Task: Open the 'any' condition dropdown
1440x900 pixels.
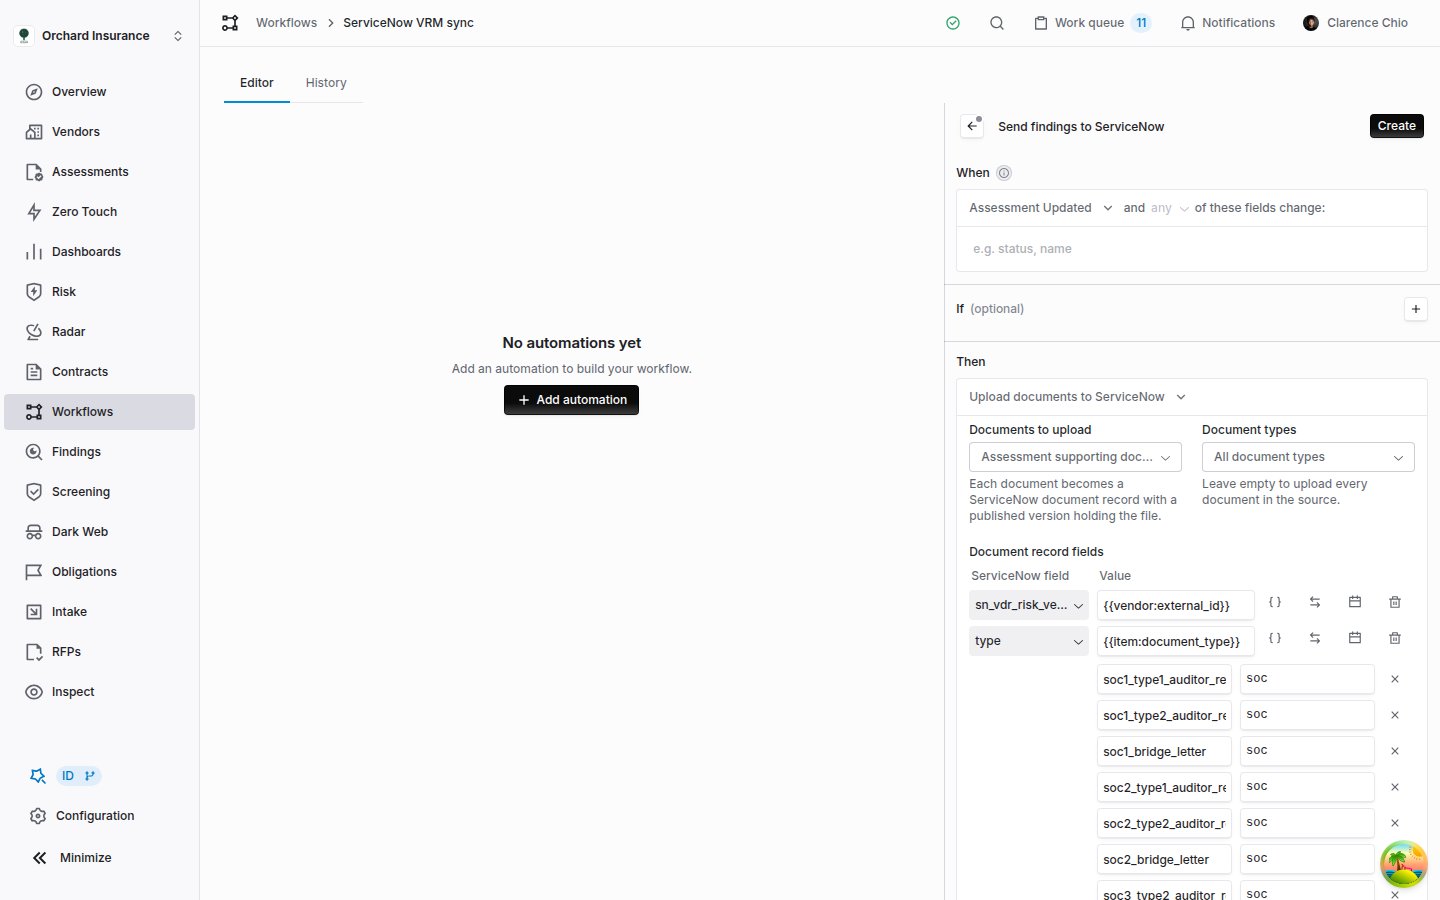Action: [1169, 208]
